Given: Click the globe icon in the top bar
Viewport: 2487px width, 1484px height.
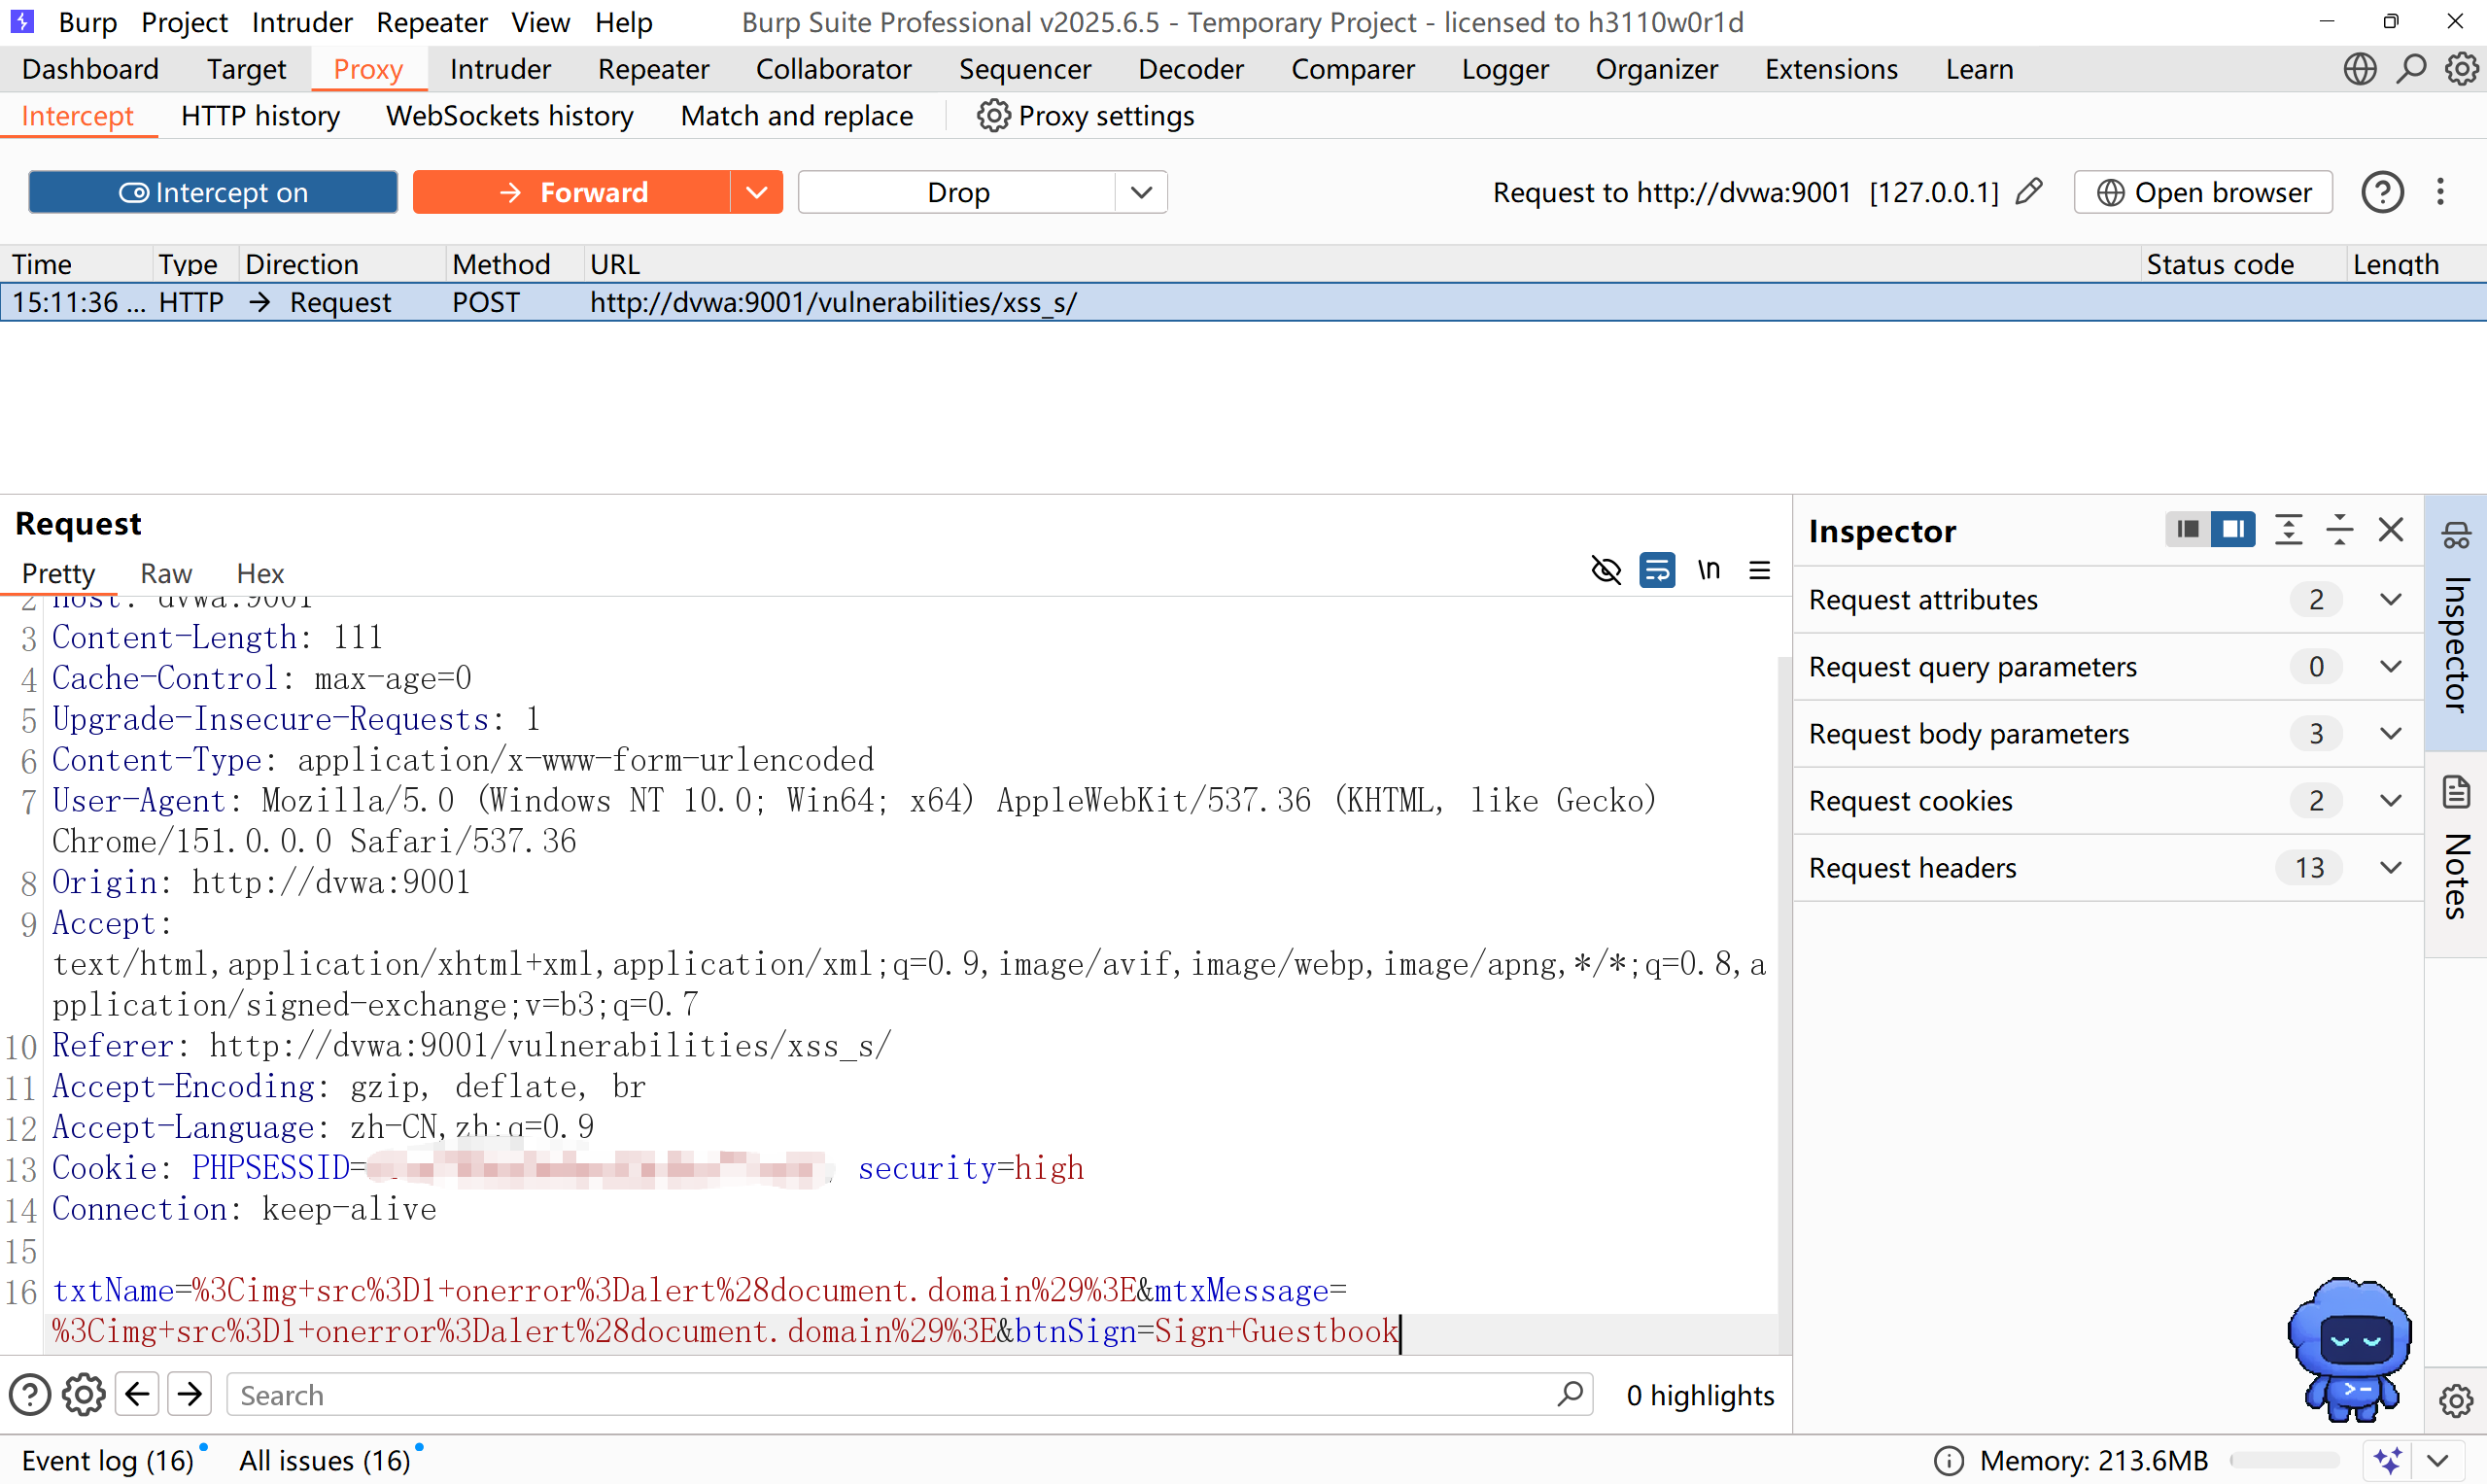Looking at the screenshot, I should tap(2359, 69).
